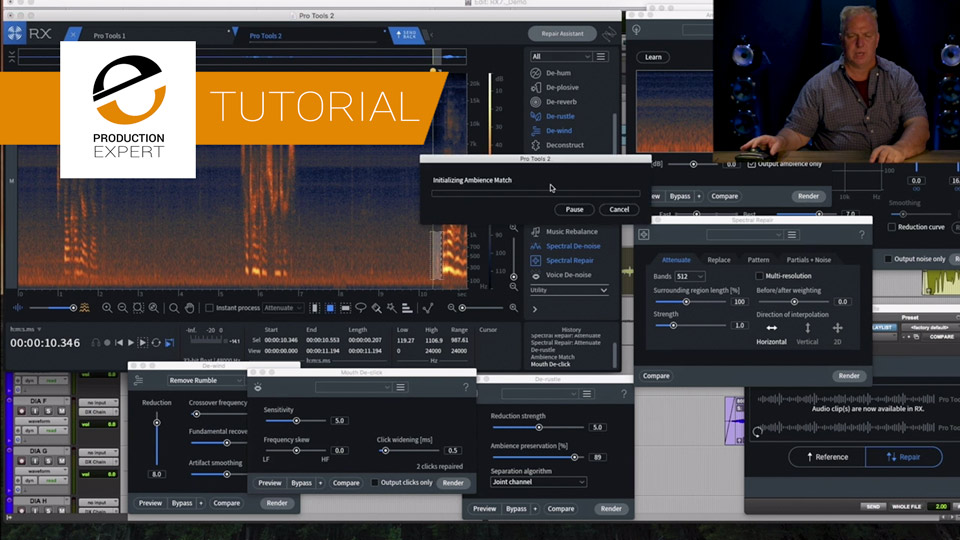The image size is (960, 540).
Task: Select the Spectral De-noise module icon
Action: click(536, 246)
